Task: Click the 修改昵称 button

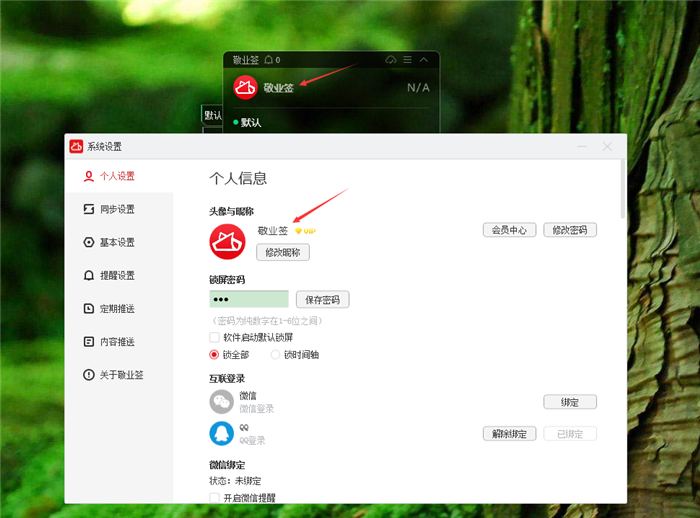Action: pyautogui.click(x=283, y=252)
